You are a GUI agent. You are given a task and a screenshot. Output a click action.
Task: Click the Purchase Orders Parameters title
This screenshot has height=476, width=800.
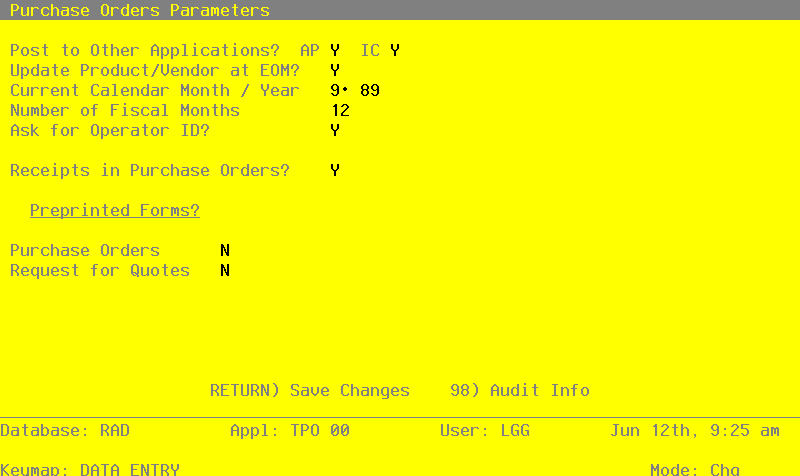(140, 10)
